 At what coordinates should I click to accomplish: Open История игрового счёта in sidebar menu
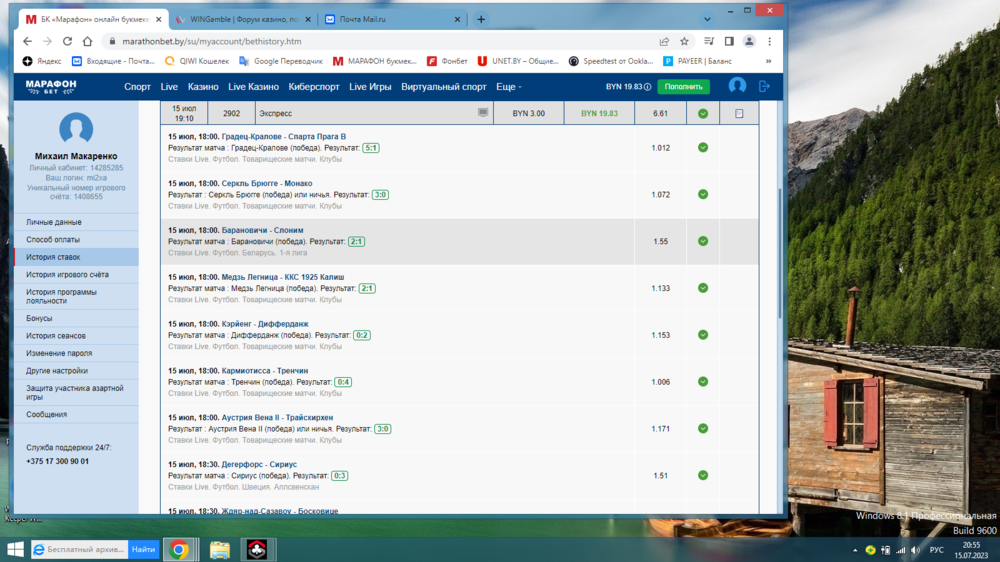point(68,274)
